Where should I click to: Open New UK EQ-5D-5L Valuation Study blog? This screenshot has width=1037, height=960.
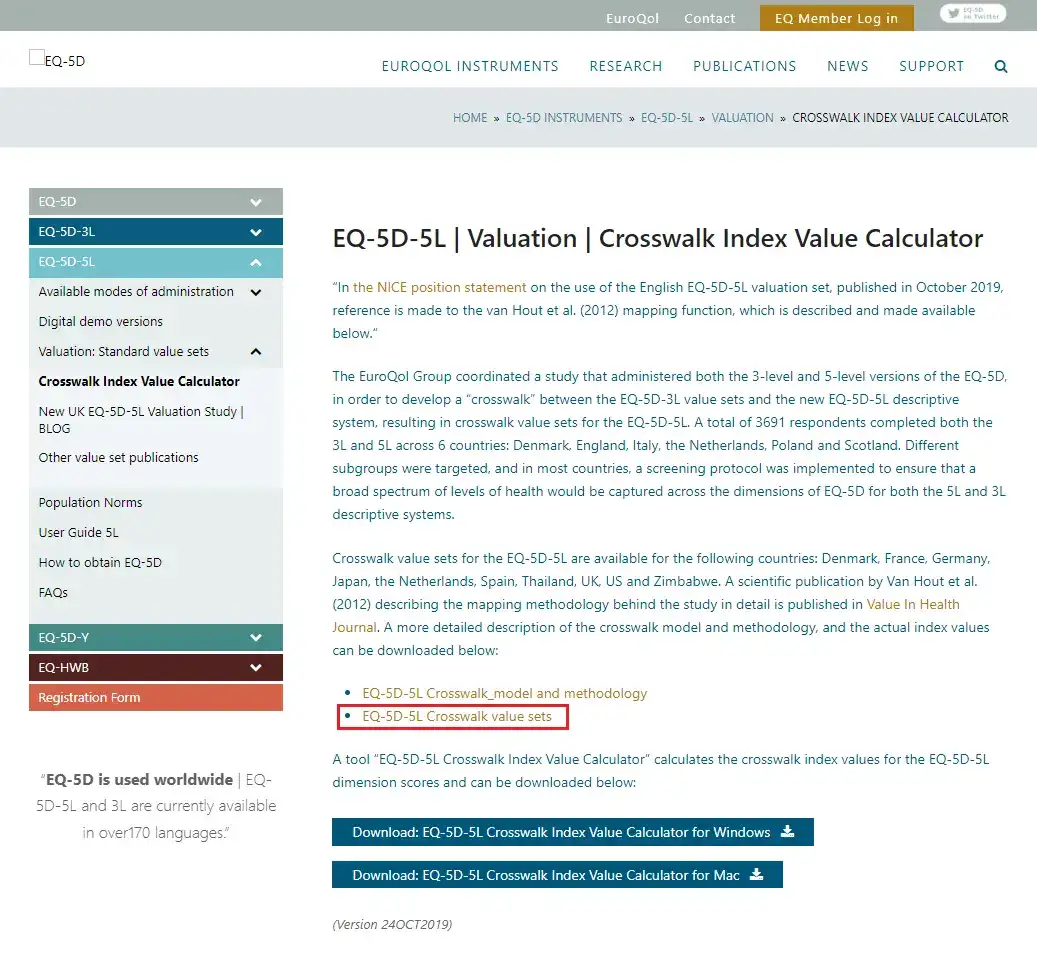141,420
